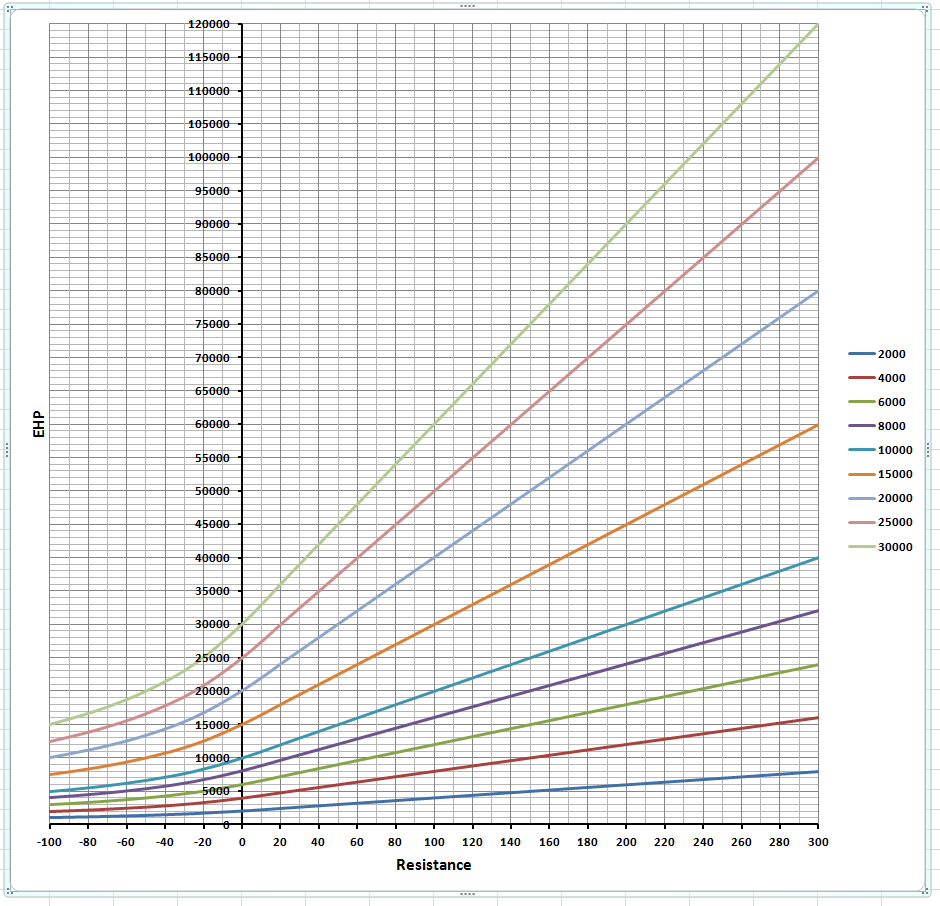940x906 pixels.
Task: Click the top-center chart resize handle
Action: click(467, 6)
